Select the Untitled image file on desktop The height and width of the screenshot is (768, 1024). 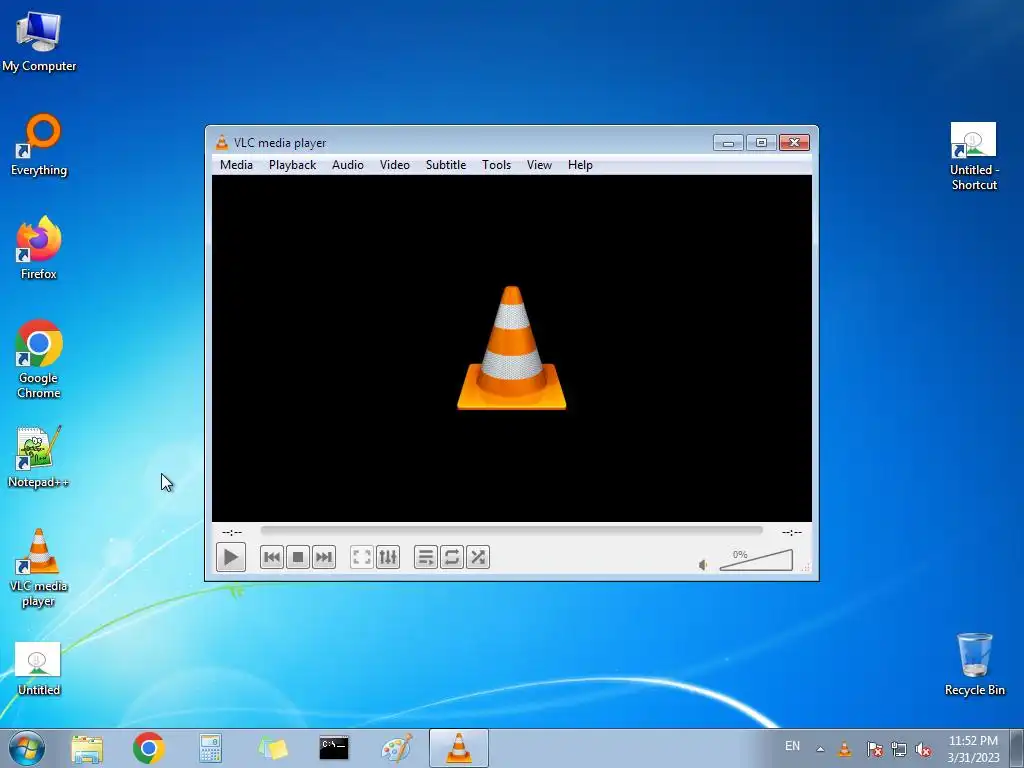[x=39, y=669]
